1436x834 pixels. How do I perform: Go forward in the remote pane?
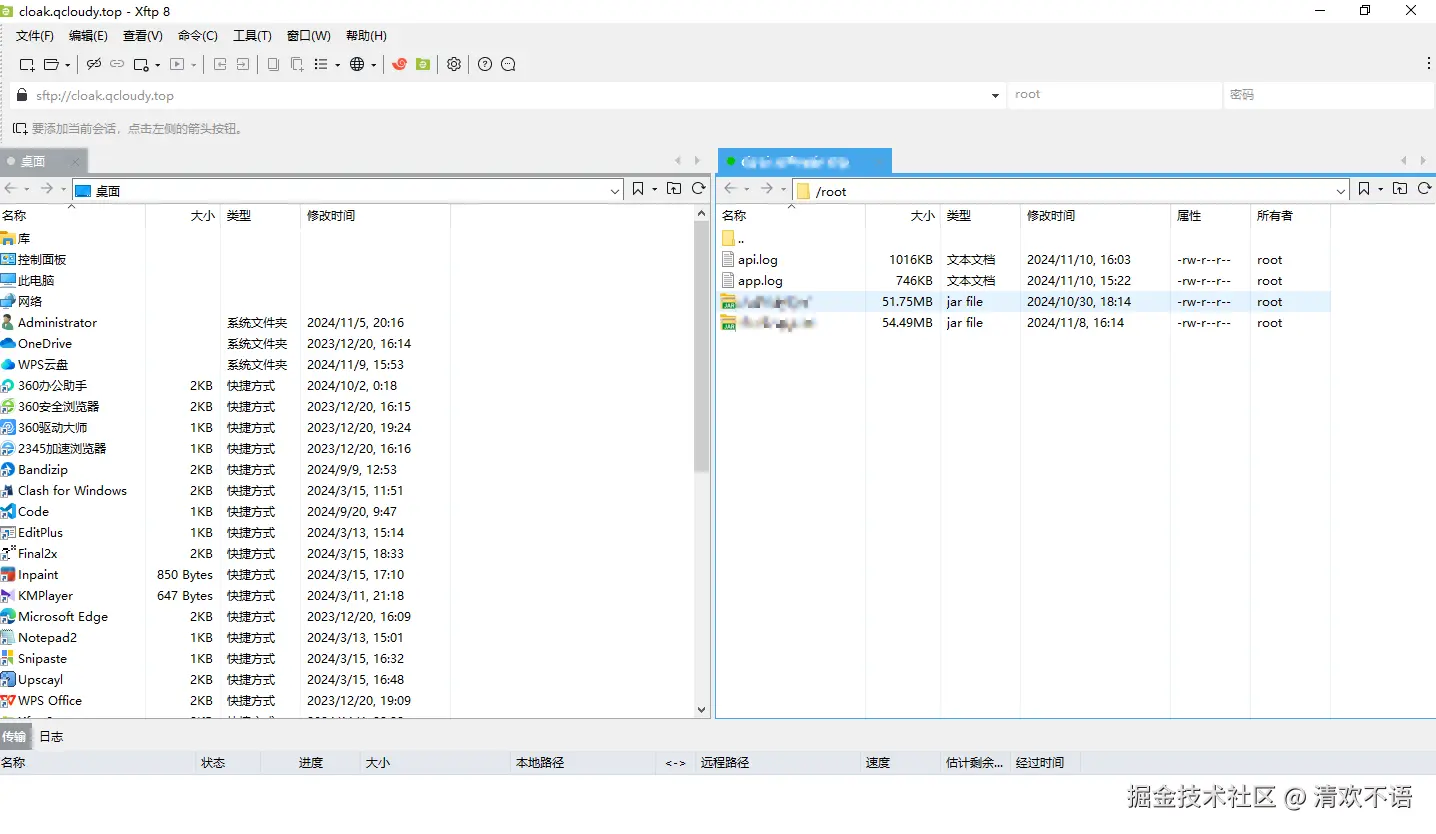(x=766, y=189)
